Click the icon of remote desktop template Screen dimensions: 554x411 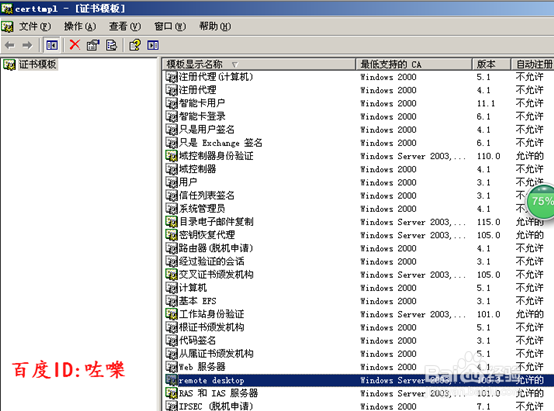171,380
